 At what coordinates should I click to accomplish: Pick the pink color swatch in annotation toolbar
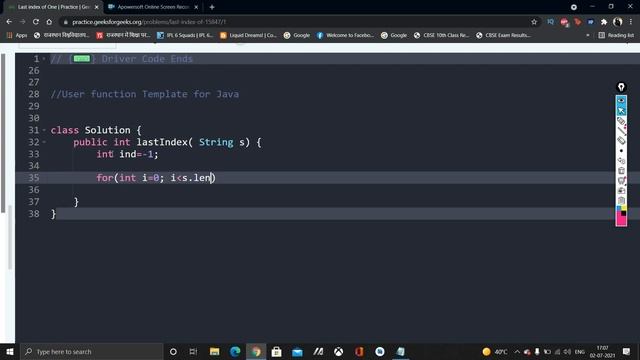[x=621, y=220]
